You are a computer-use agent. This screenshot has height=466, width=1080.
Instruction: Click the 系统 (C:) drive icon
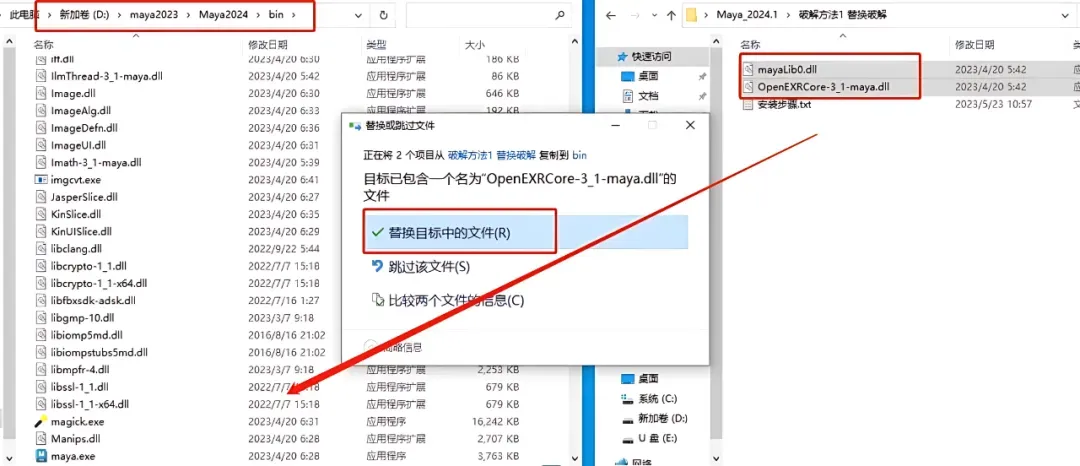tap(627, 399)
